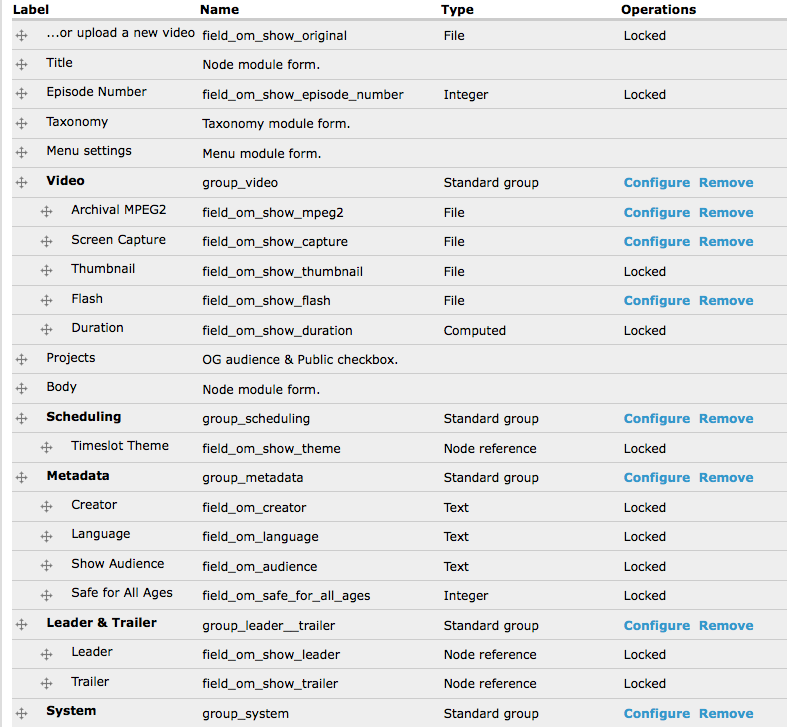Click the Safe for All Ages drag handle

(x=46, y=595)
